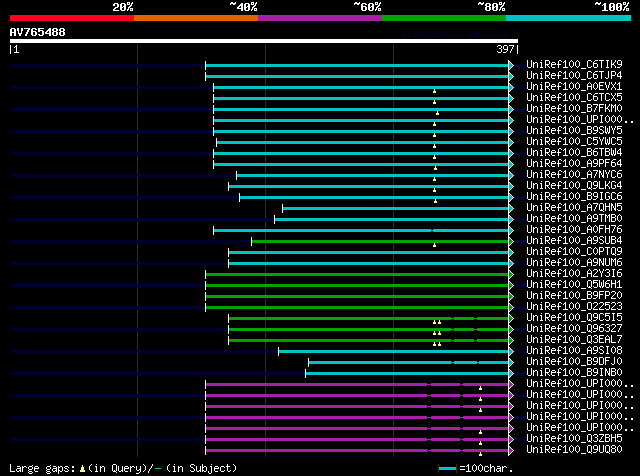Click the purple arrowhead ending the Q3ZBH5 row
The width and height of the screenshot is (640, 476).
pyautogui.click(x=511, y=440)
